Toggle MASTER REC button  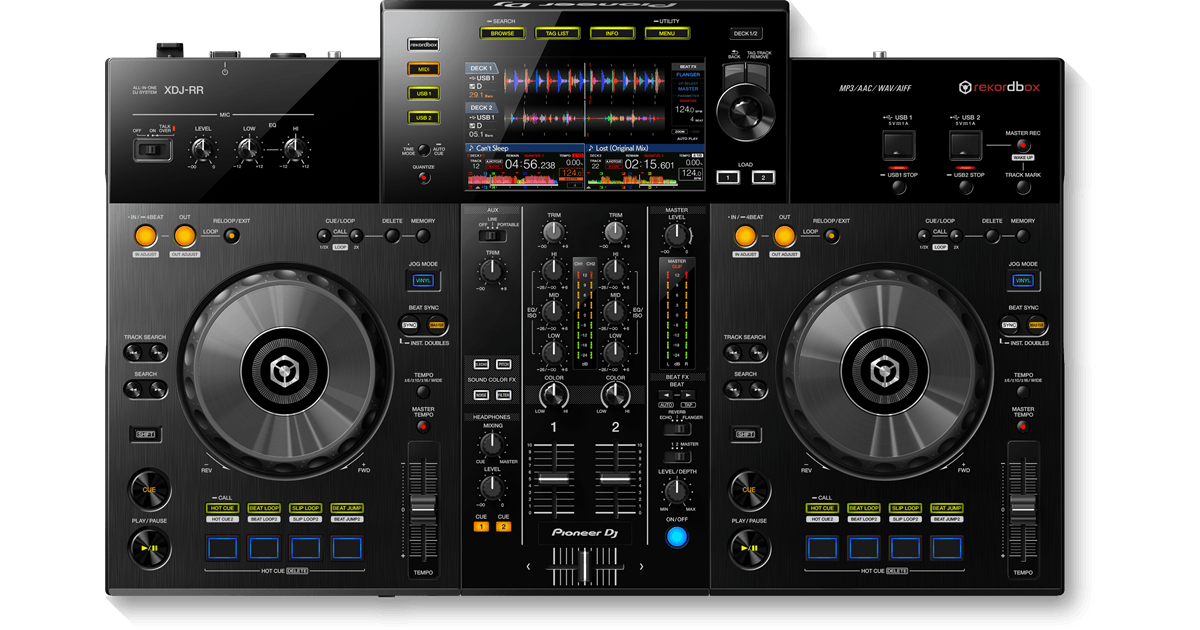1022,146
